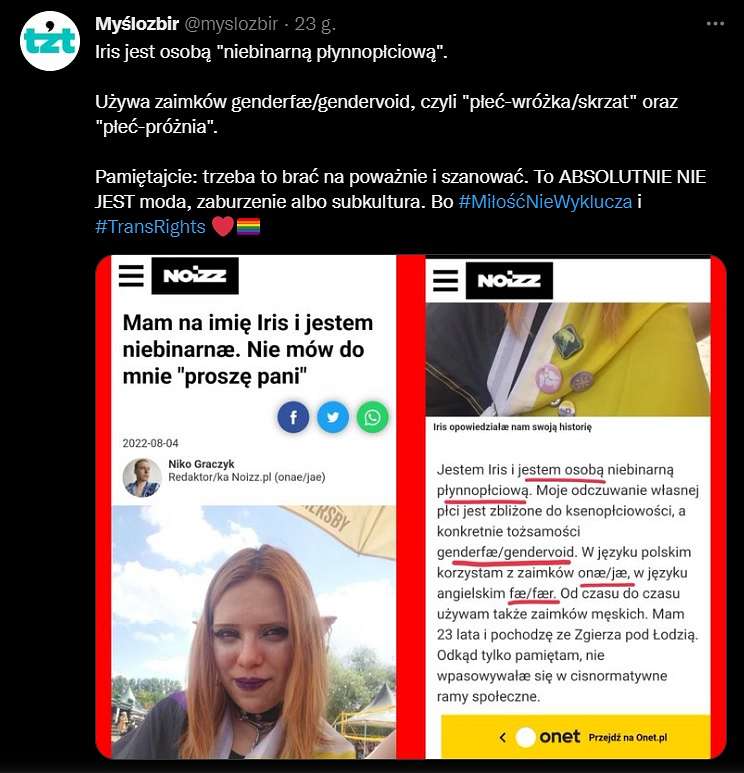The image size is (744, 773).
Task: Open the Iris portrait photo
Action: (x=253, y=632)
